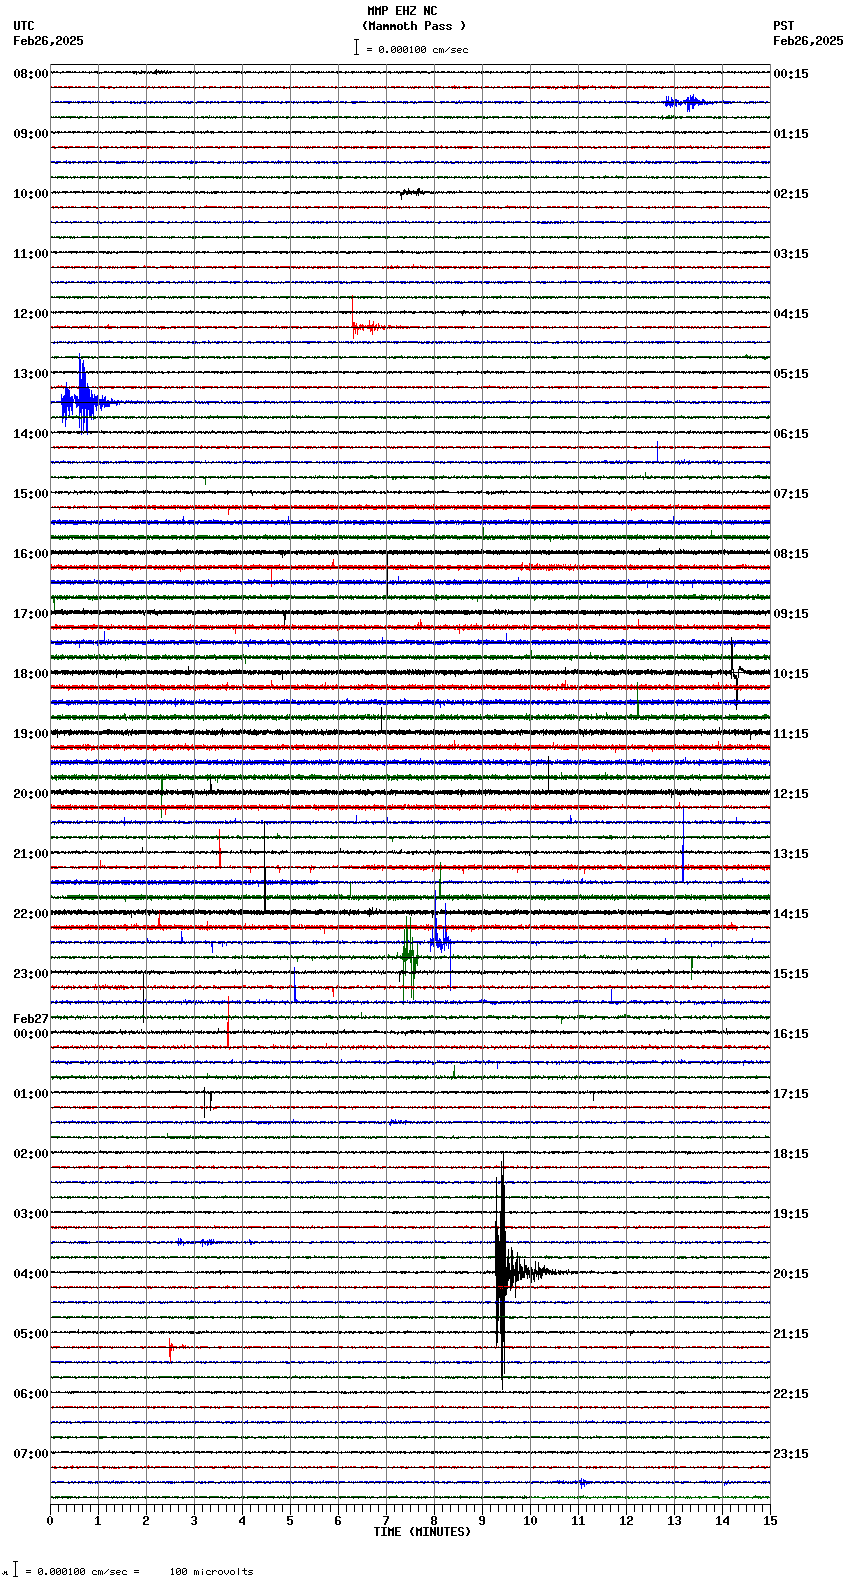Screen dimensions: 850x1584
Task: Click the 13:00 UTC row label
Action: pos(30,374)
